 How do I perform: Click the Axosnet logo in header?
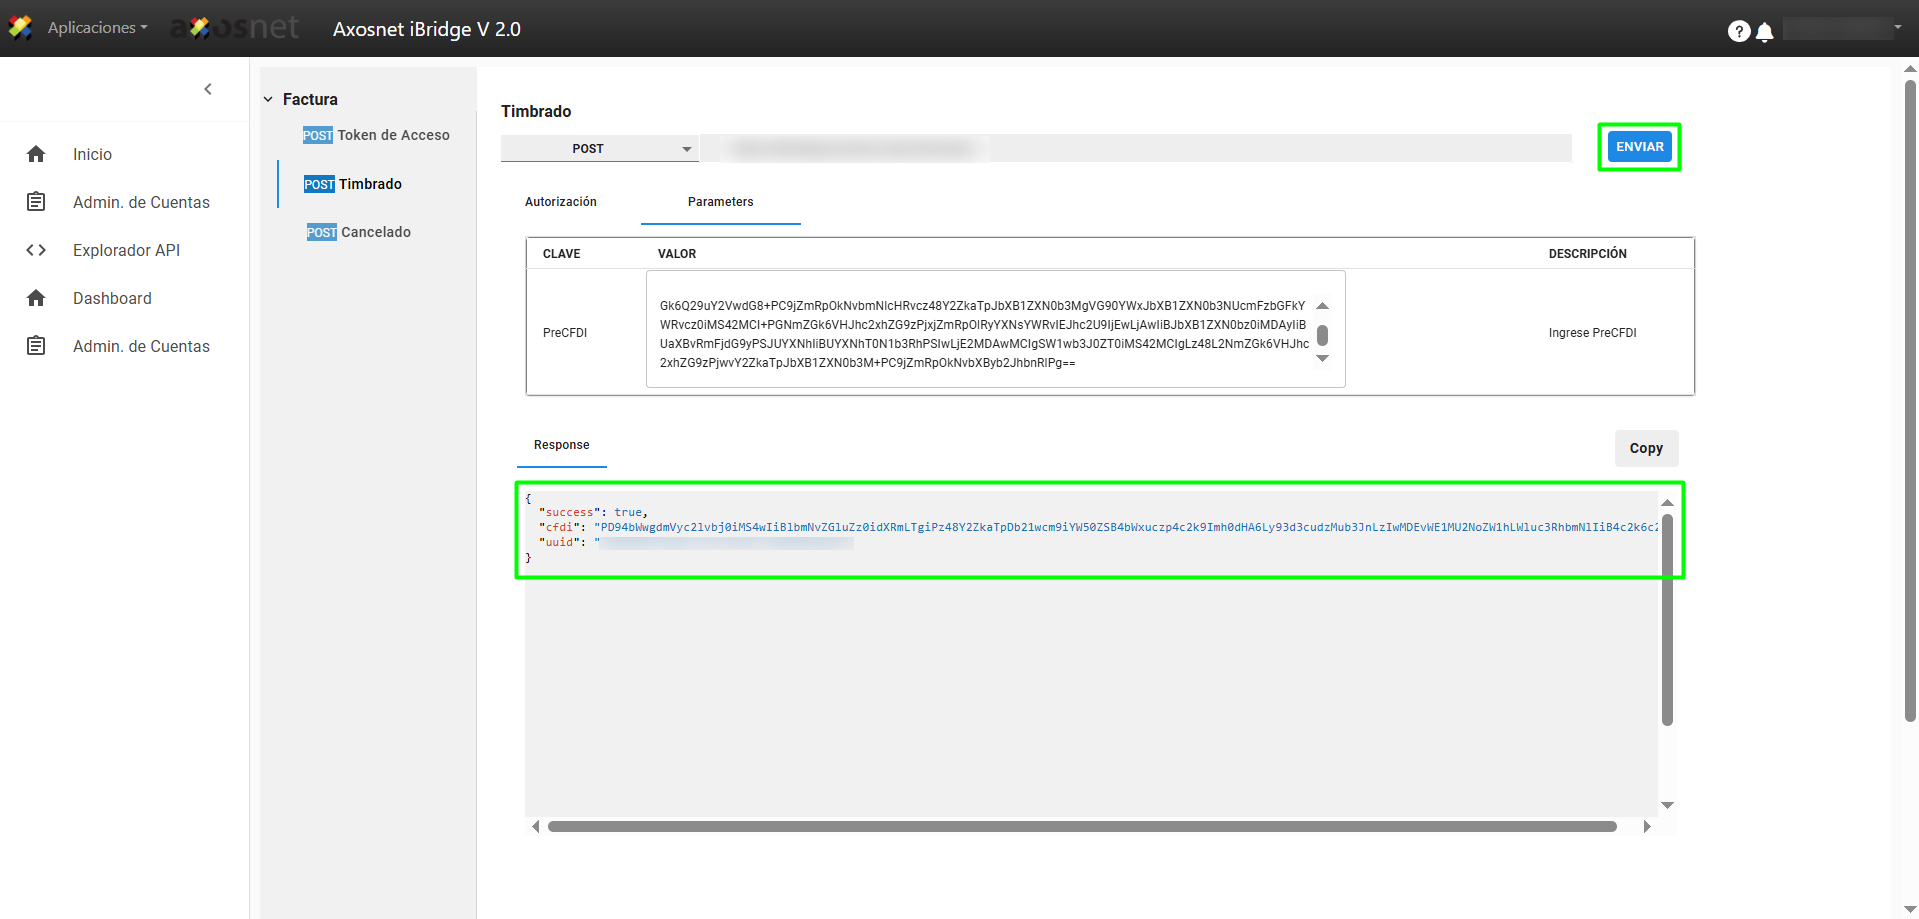236,28
